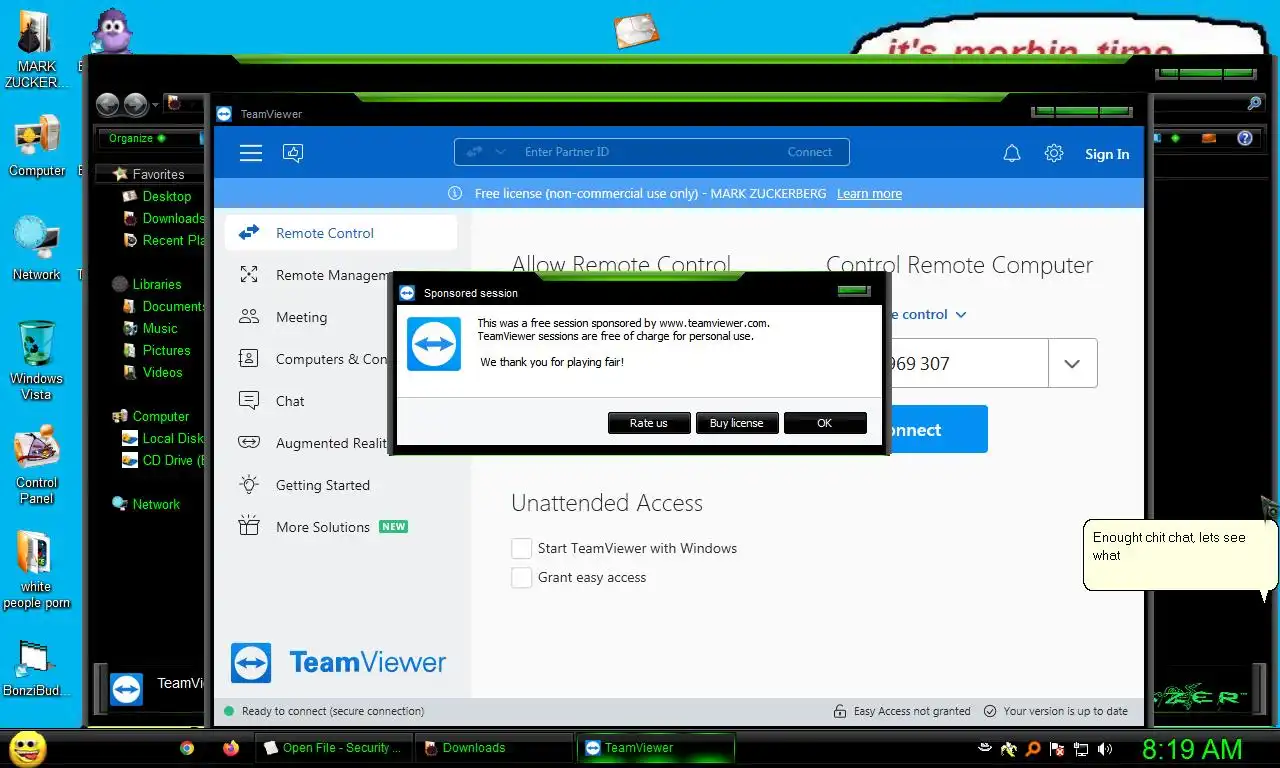Check Start TeamViewer with Windows
This screenshot has height=768, width=1280.
click(521, 548)
